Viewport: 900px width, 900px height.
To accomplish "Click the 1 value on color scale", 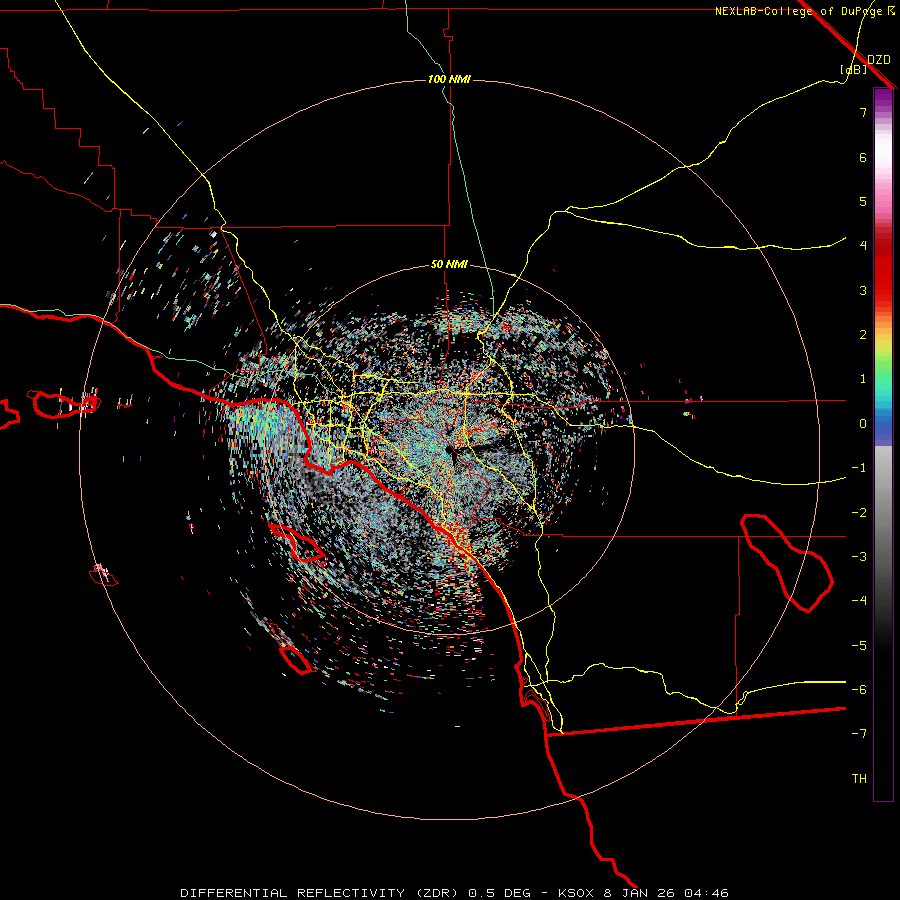I will [863, 379].
